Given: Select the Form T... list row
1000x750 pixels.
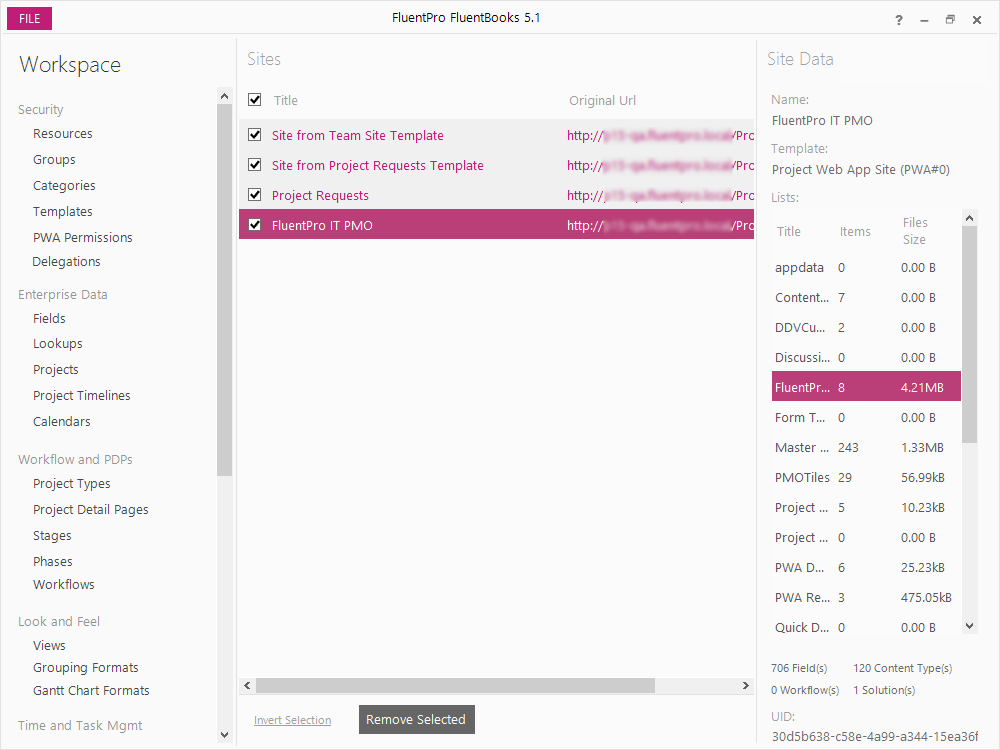Looking at the screenshot, I should pyautogui.click(x=866, y=418).
